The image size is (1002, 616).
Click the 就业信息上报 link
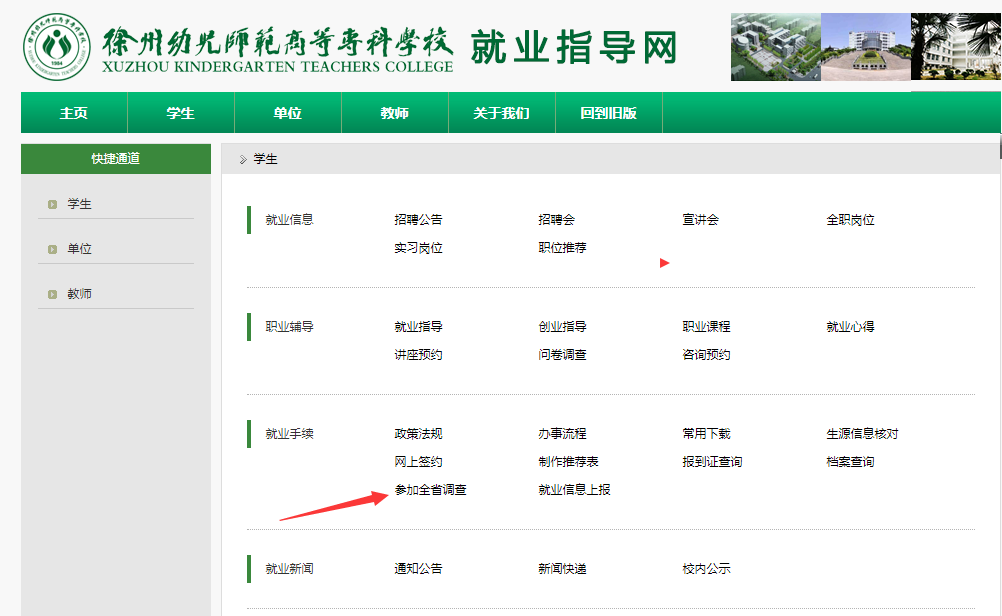click(x=574, y=490)
